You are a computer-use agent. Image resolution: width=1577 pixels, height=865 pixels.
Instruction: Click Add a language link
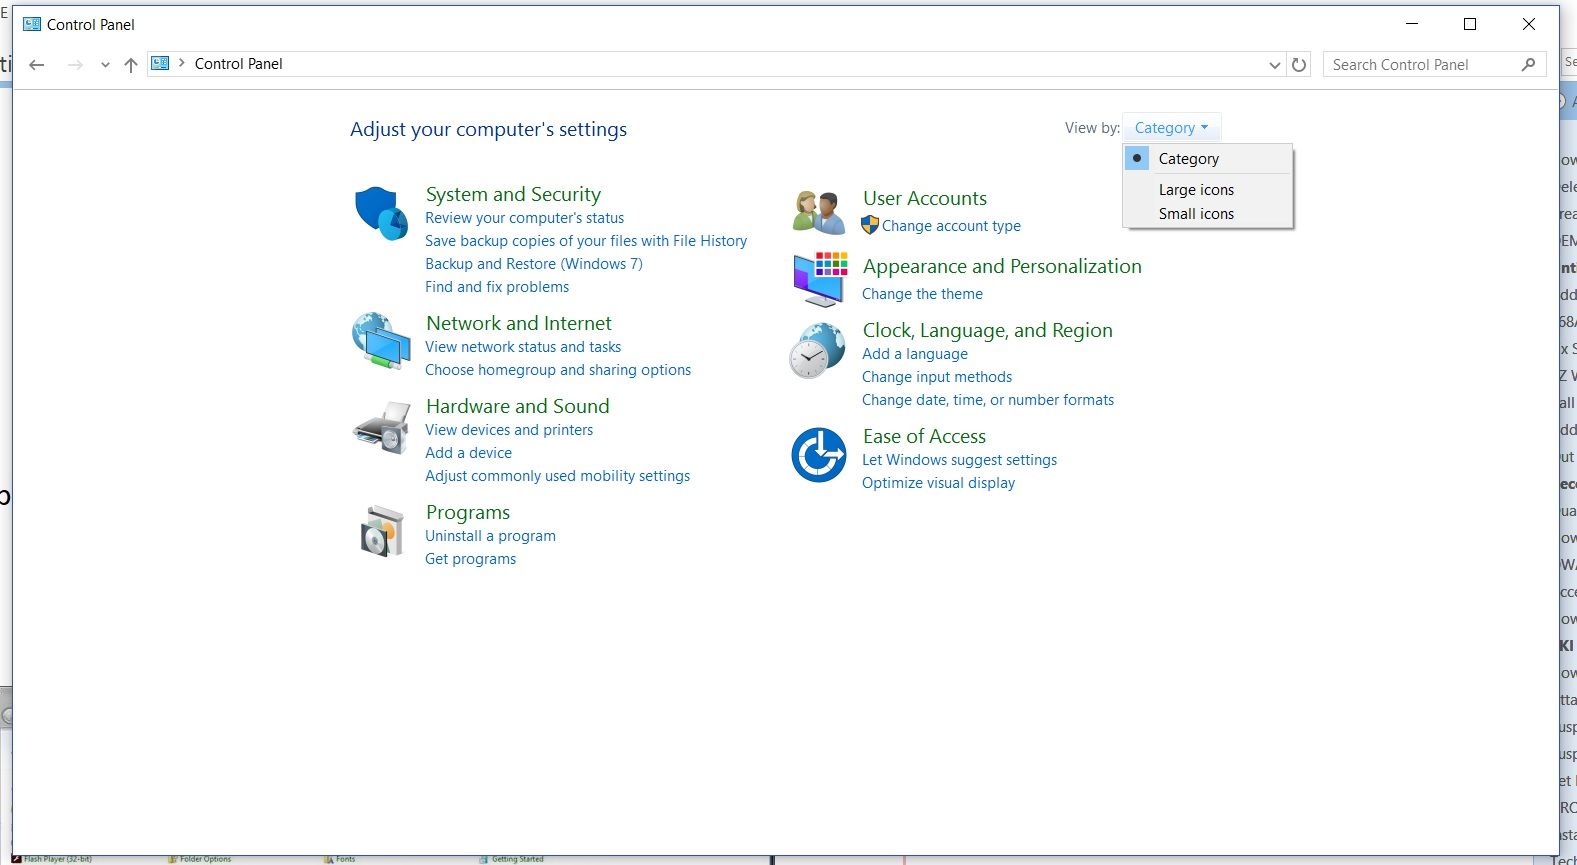915,354
